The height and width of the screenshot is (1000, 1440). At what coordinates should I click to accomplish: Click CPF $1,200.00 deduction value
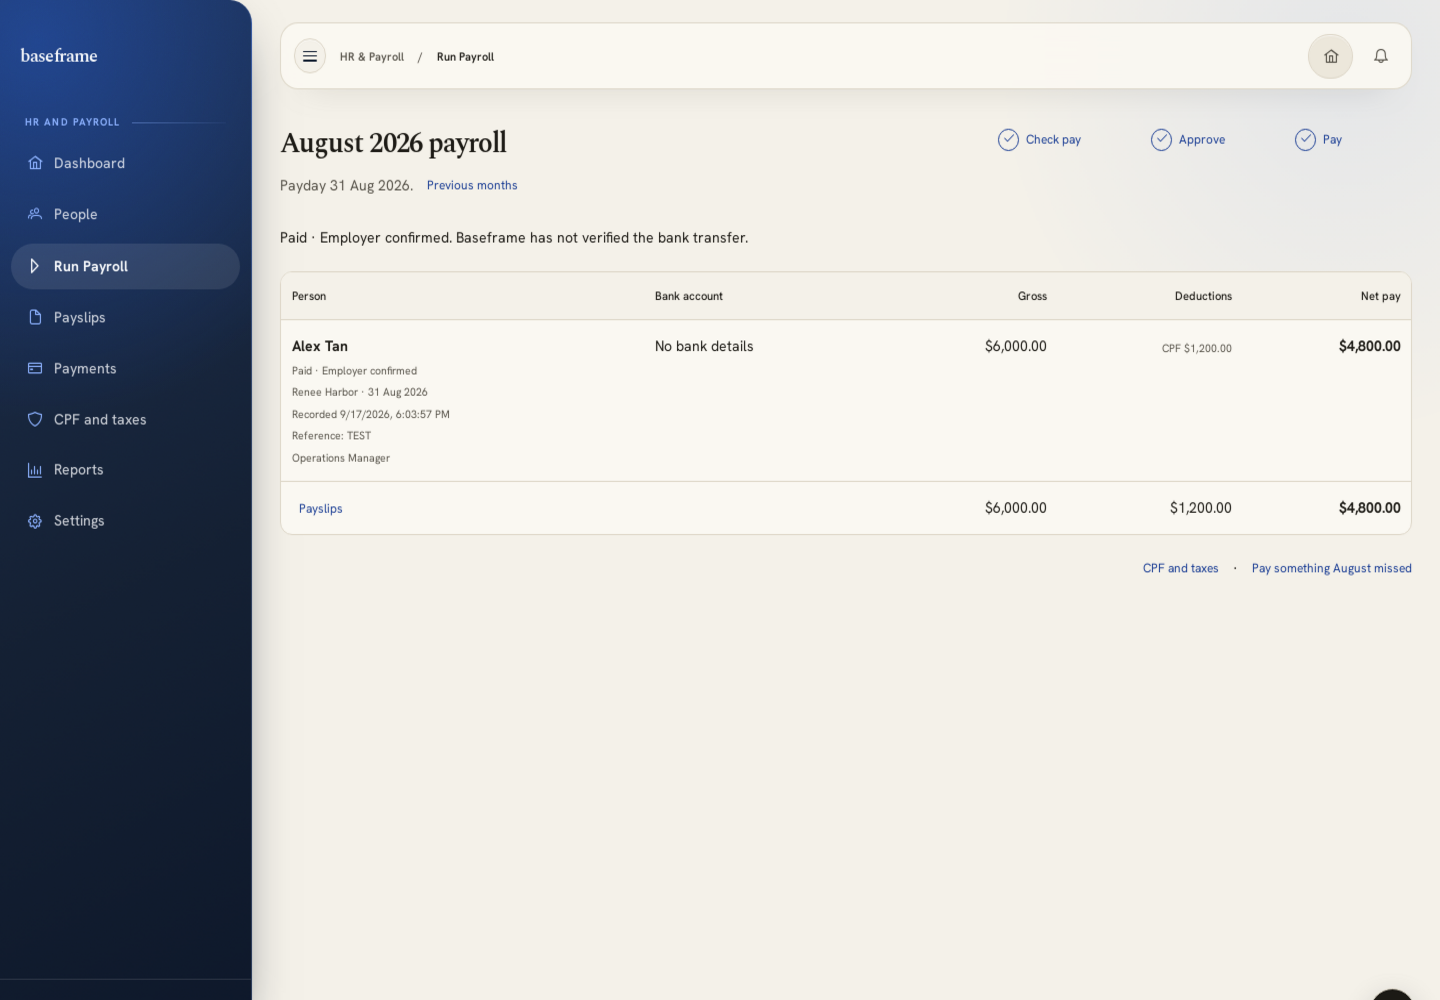coord(1196,348)
